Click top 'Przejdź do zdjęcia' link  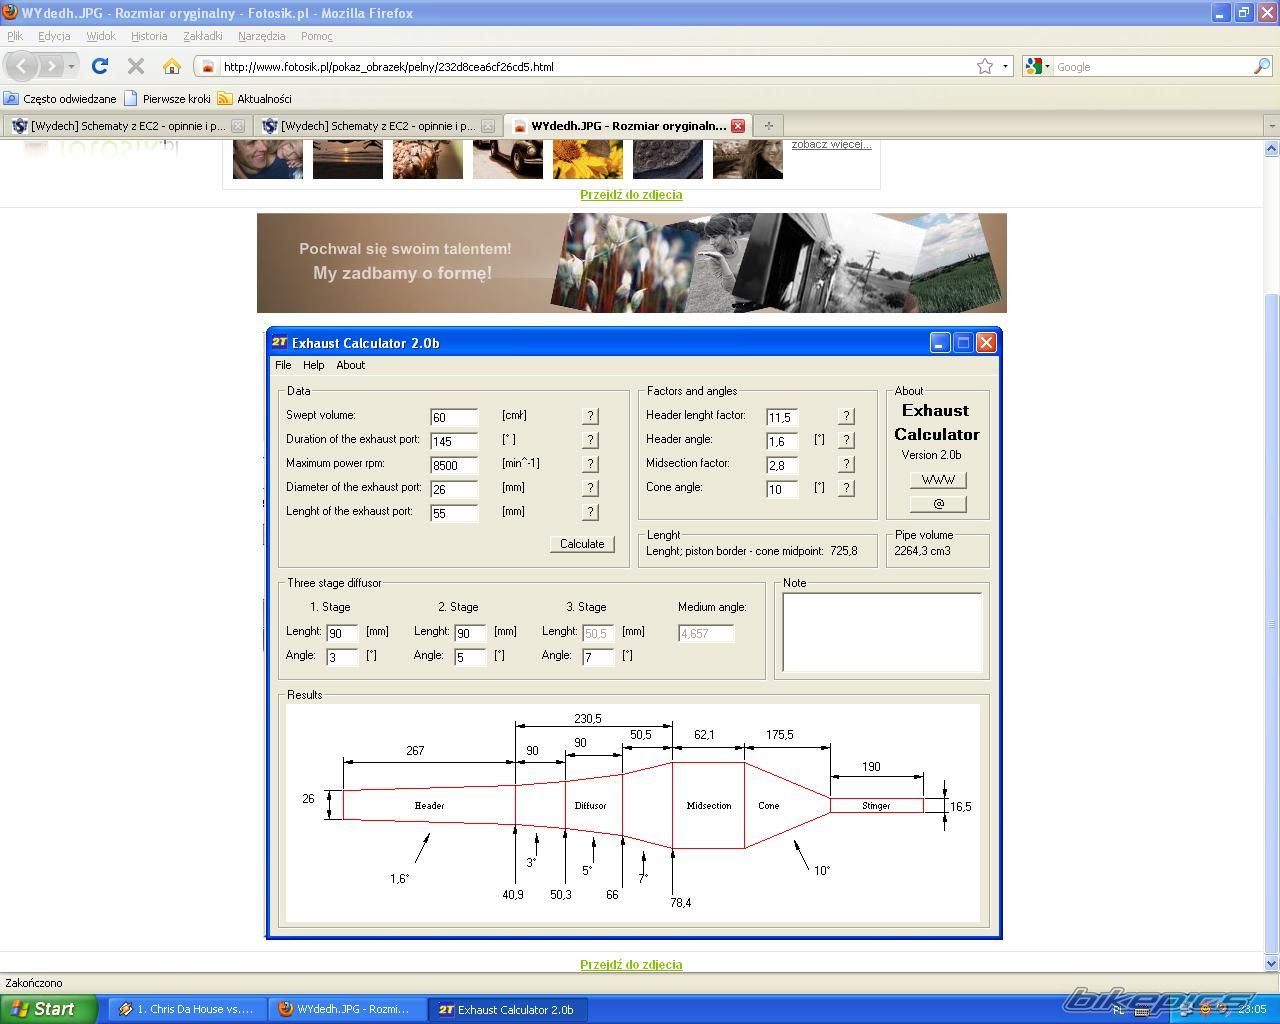coord(631,194)
